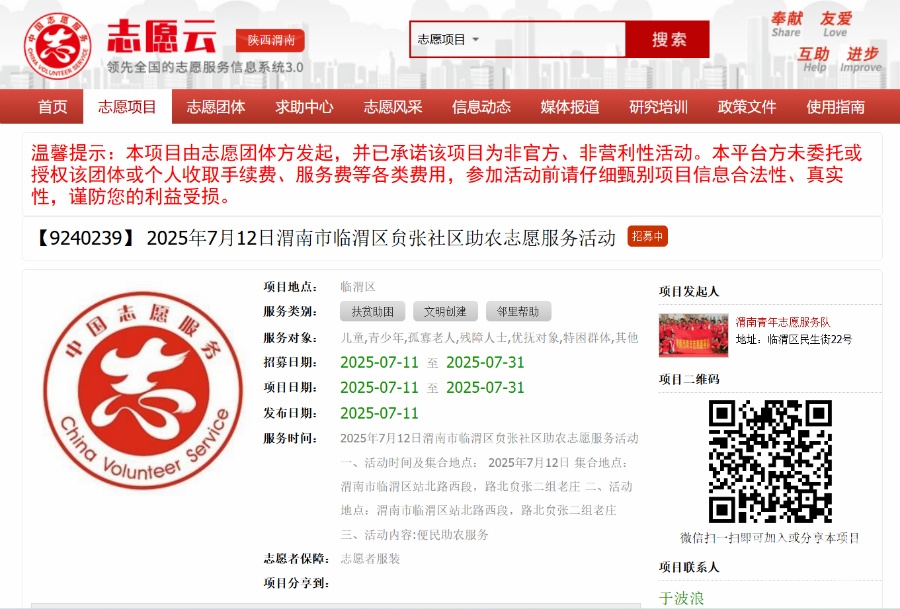Click the 项目二维码 section heading
The height and width of the screenshot is (609, 900).
point(689,379)
